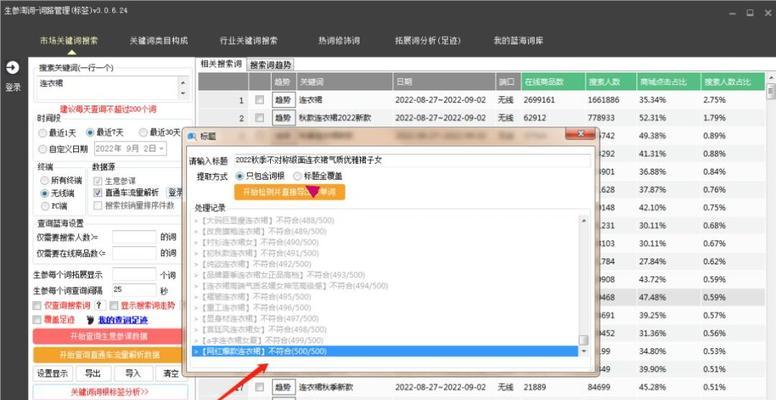Select the 最近7天 time range radio
776x400 pixels.
coord(90,133)
